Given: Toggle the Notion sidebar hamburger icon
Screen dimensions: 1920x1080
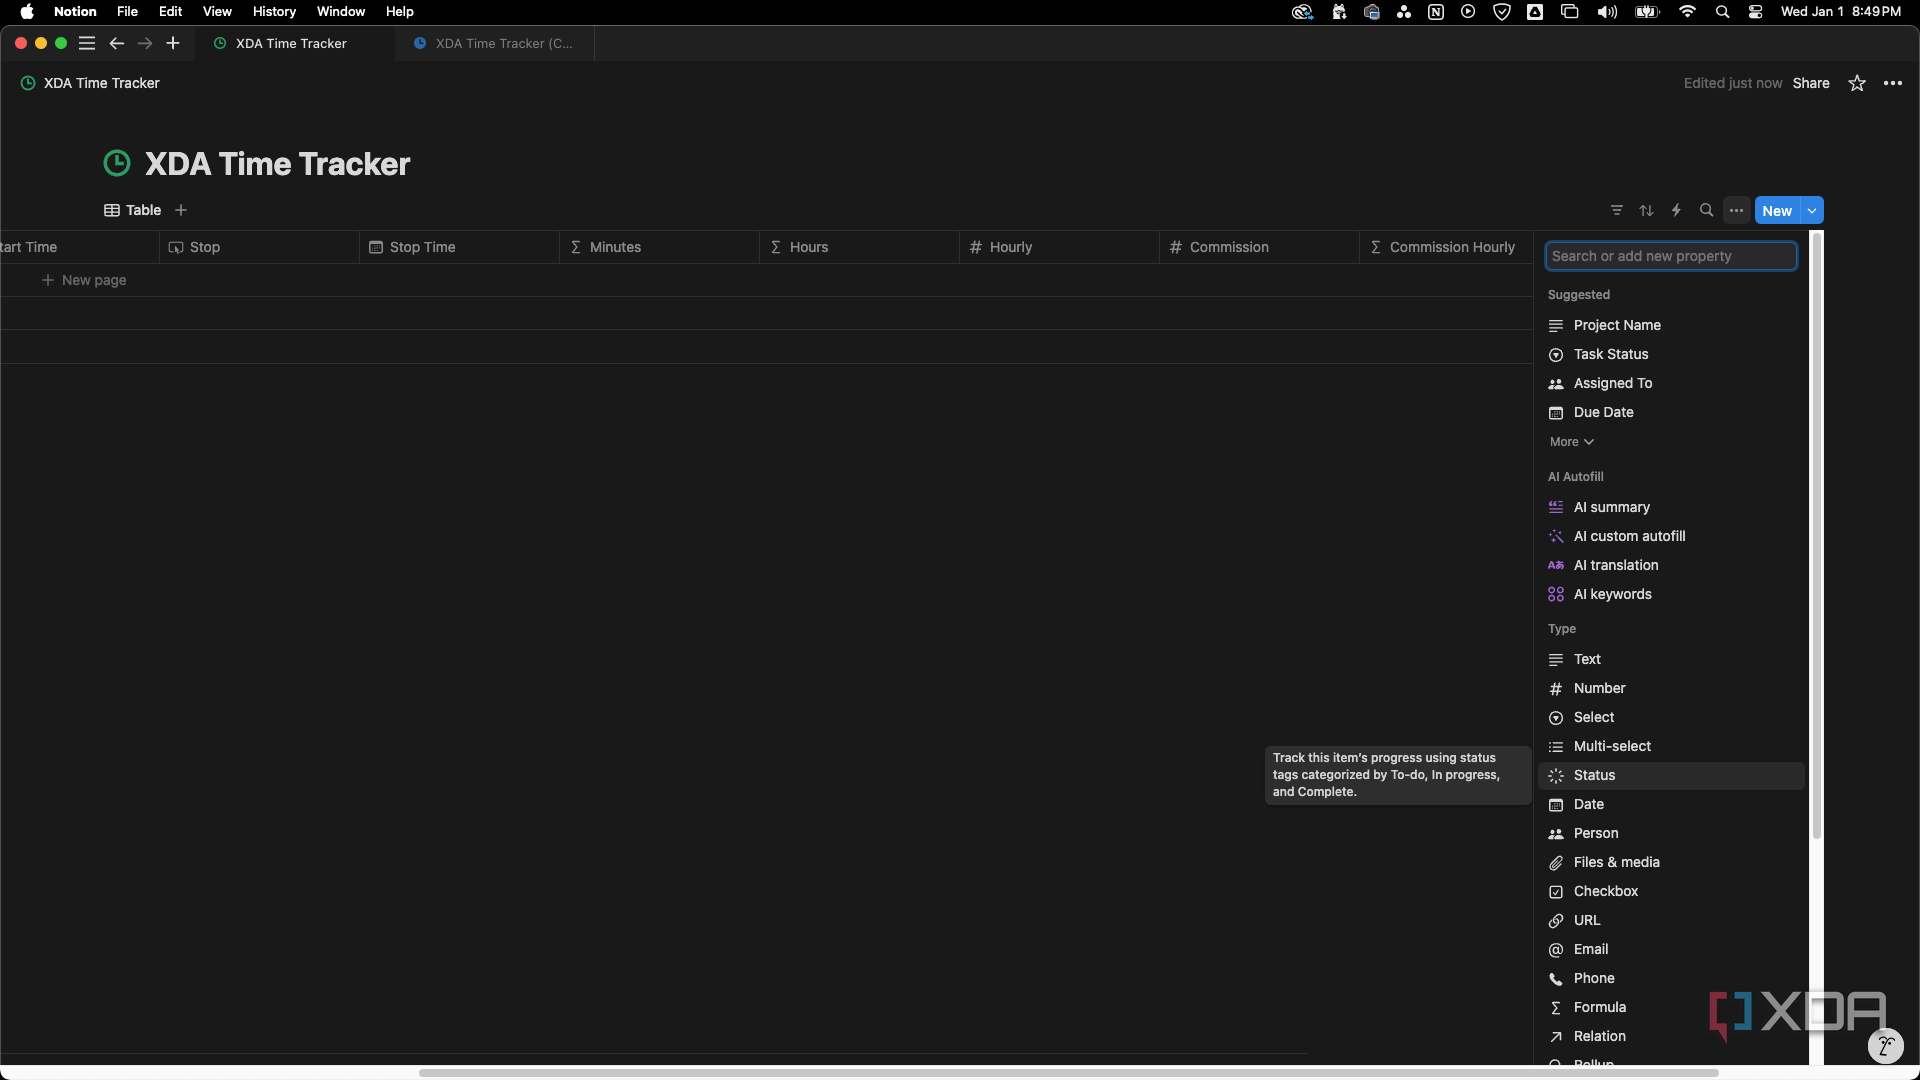Looking at the screenshot, I should click(x=87, y=43).
